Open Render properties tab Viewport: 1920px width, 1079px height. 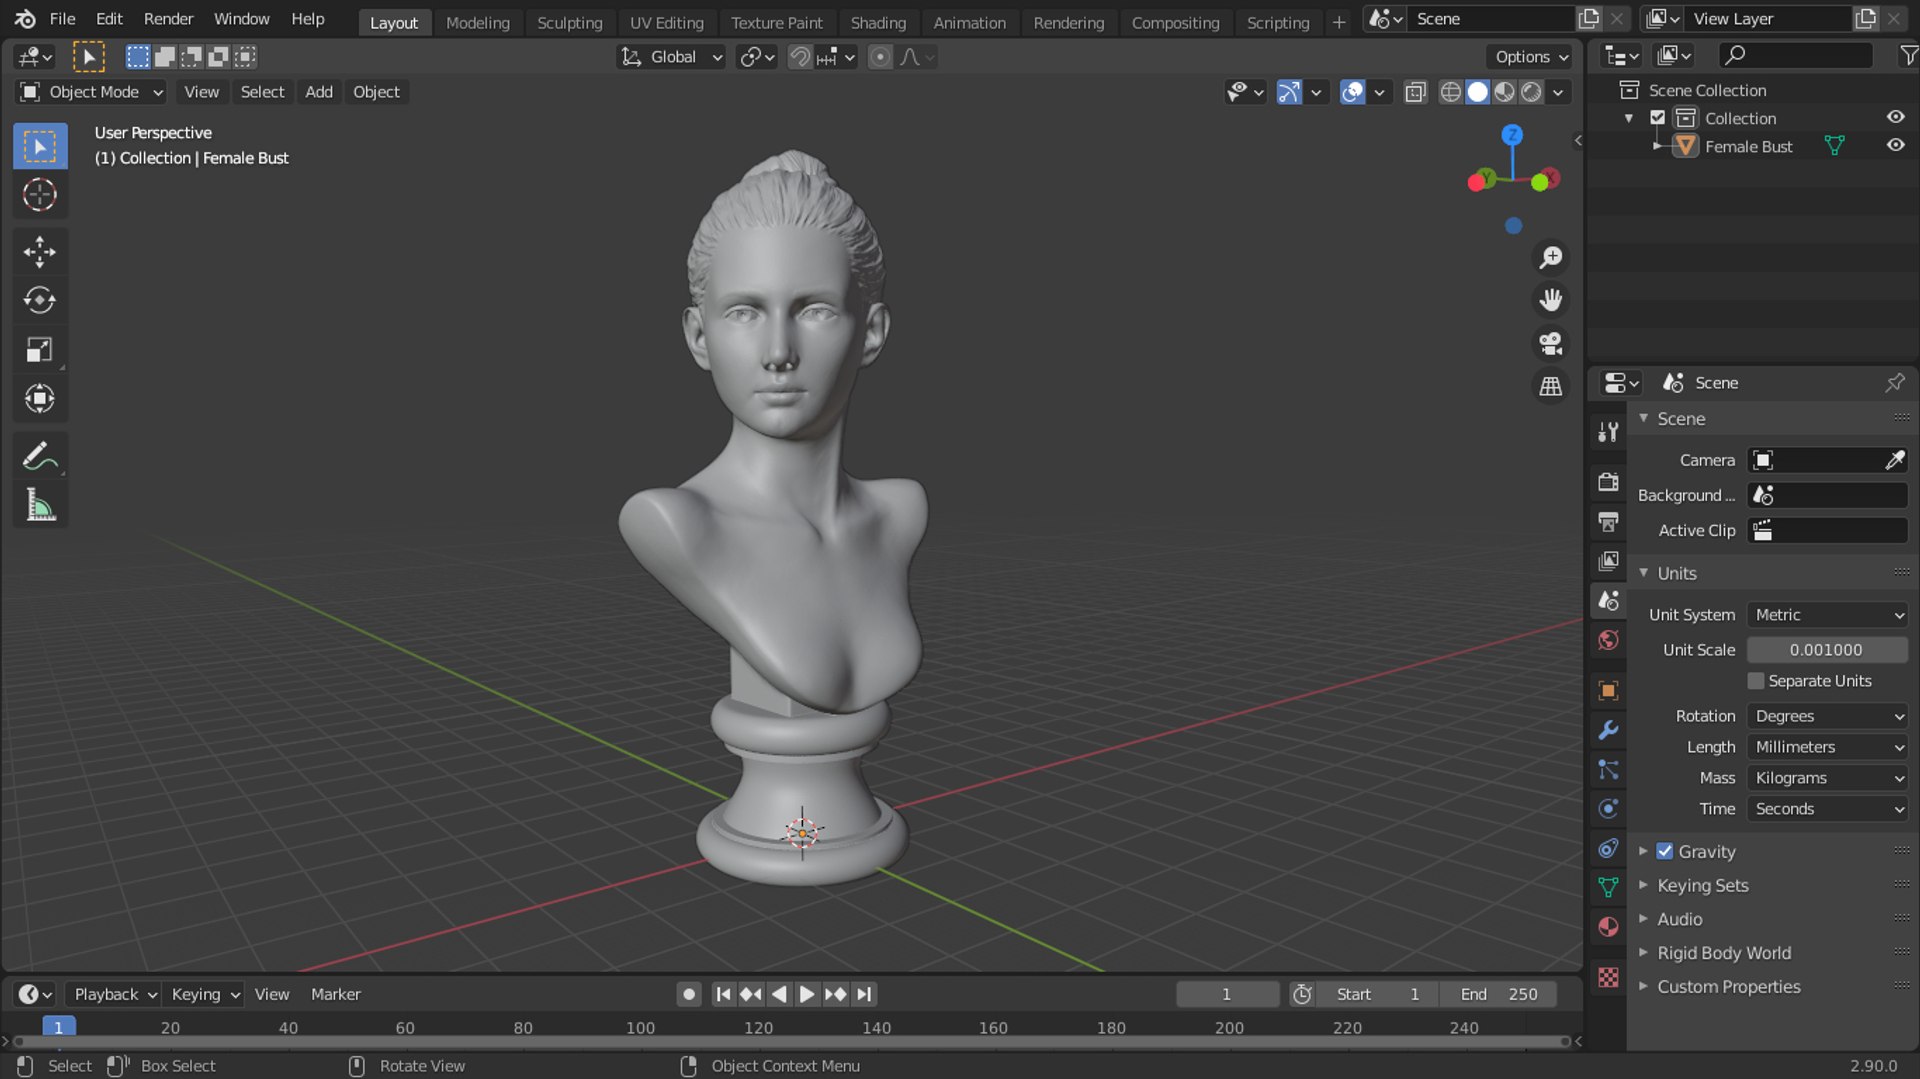click(x=1608, y=482)
